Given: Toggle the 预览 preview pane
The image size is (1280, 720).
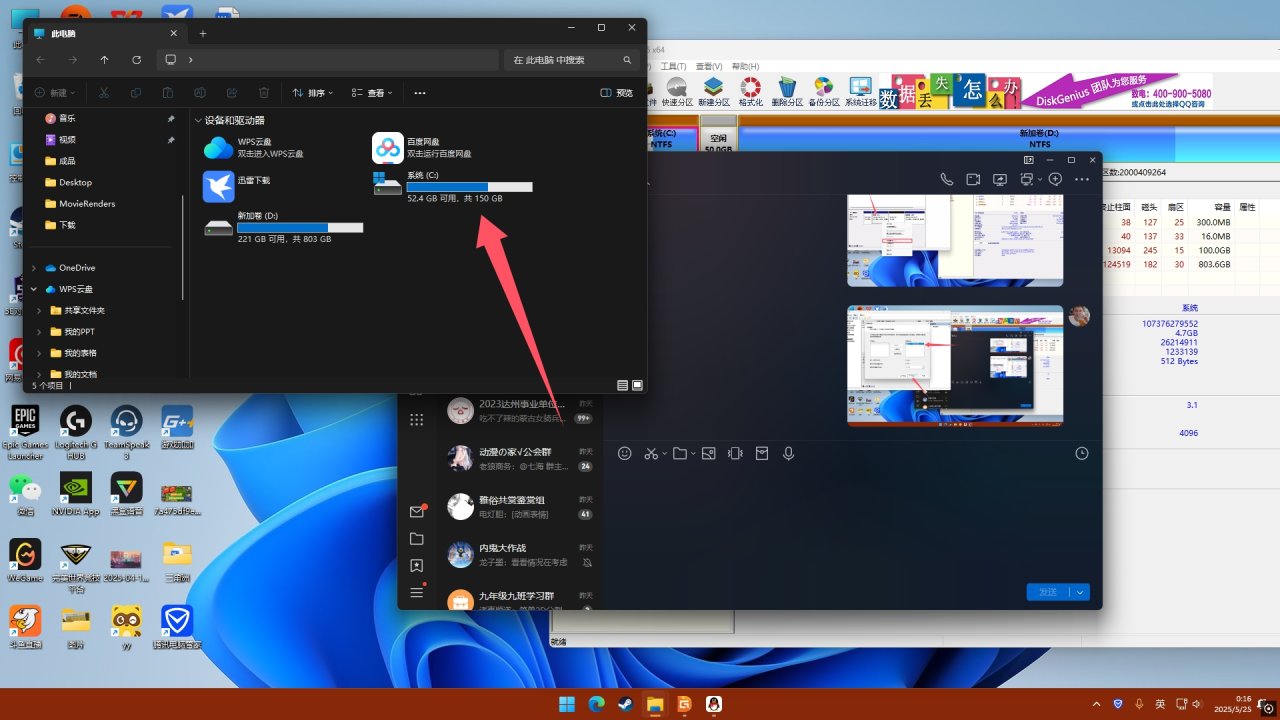Looking at the screenshot, I should 617,93.
